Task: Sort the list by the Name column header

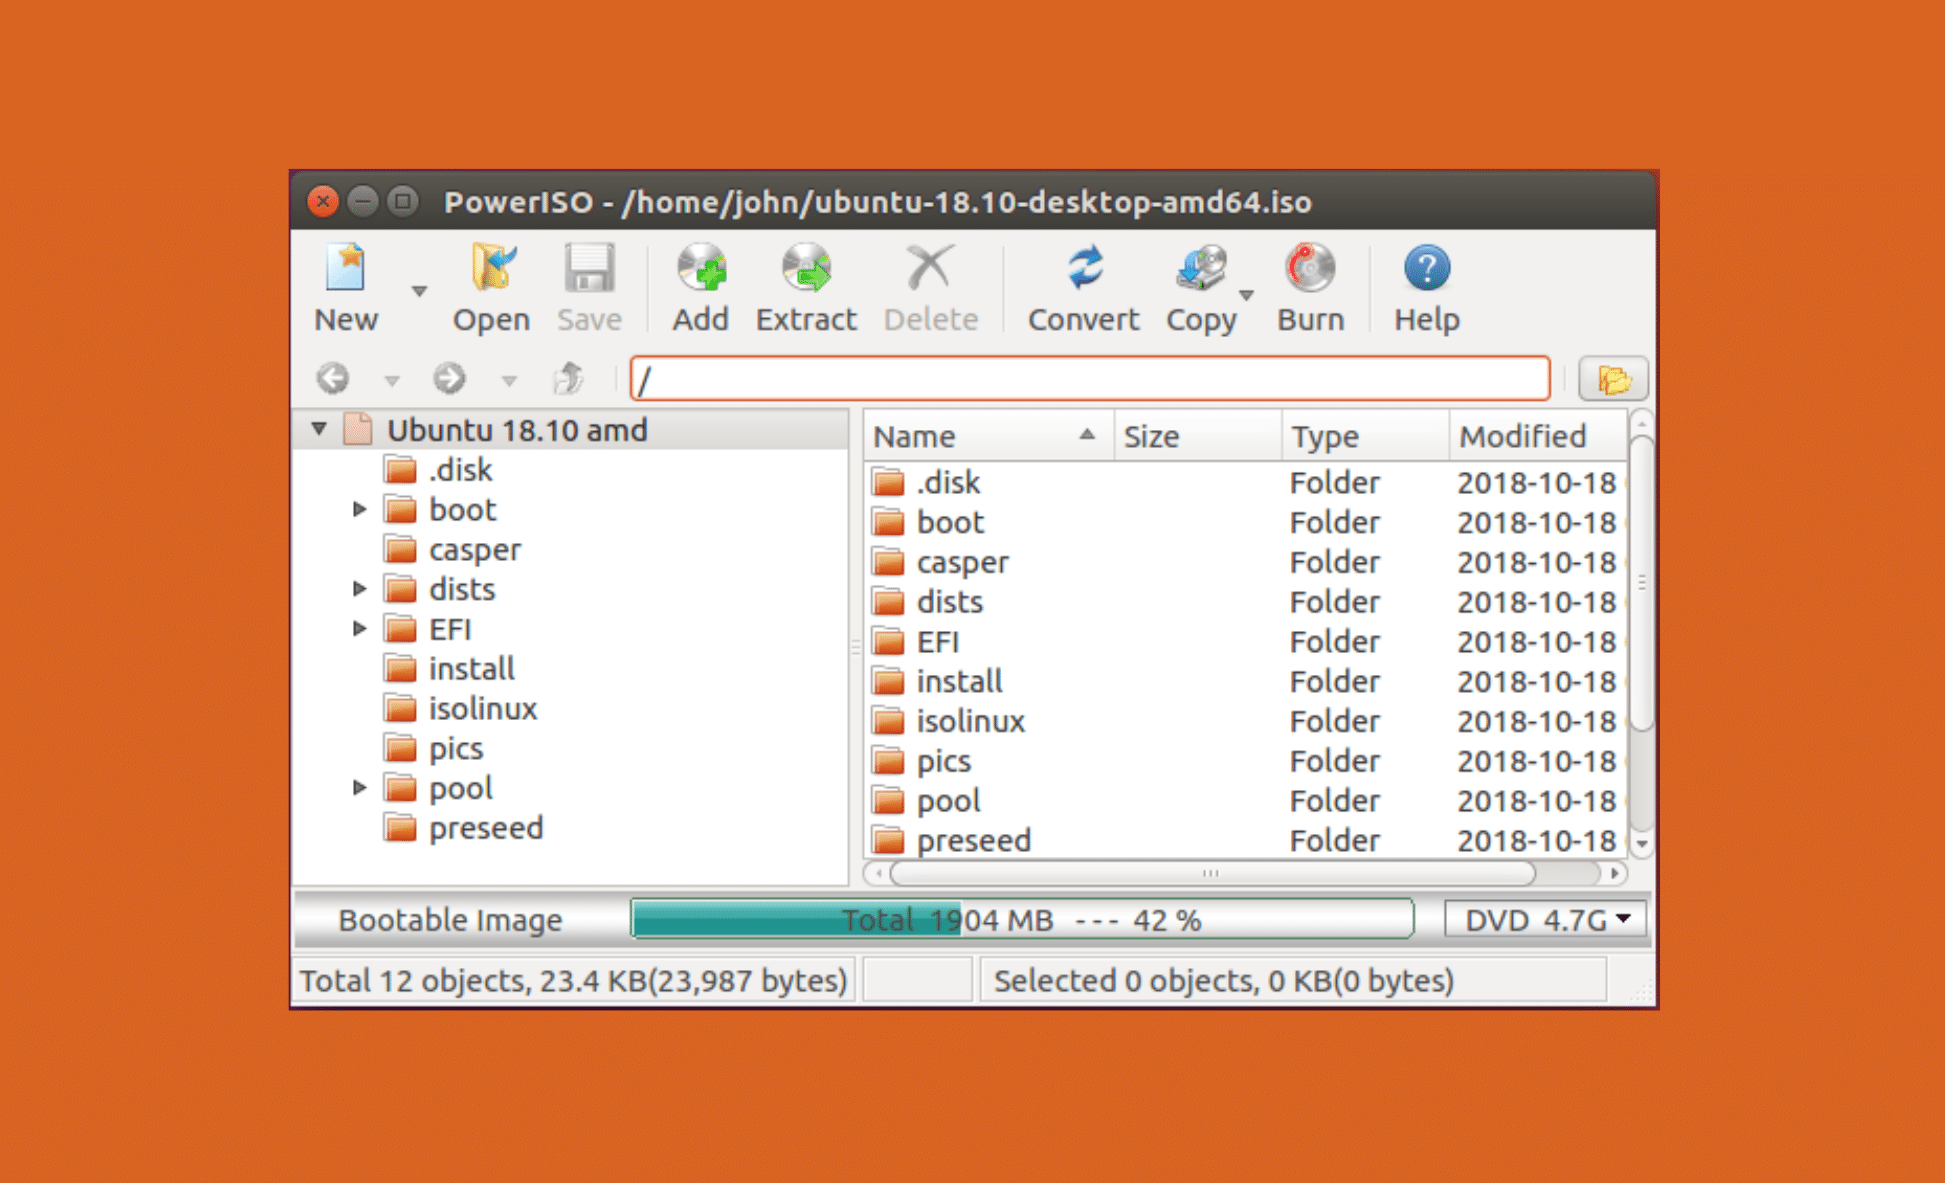Action: tap(988, 436)
